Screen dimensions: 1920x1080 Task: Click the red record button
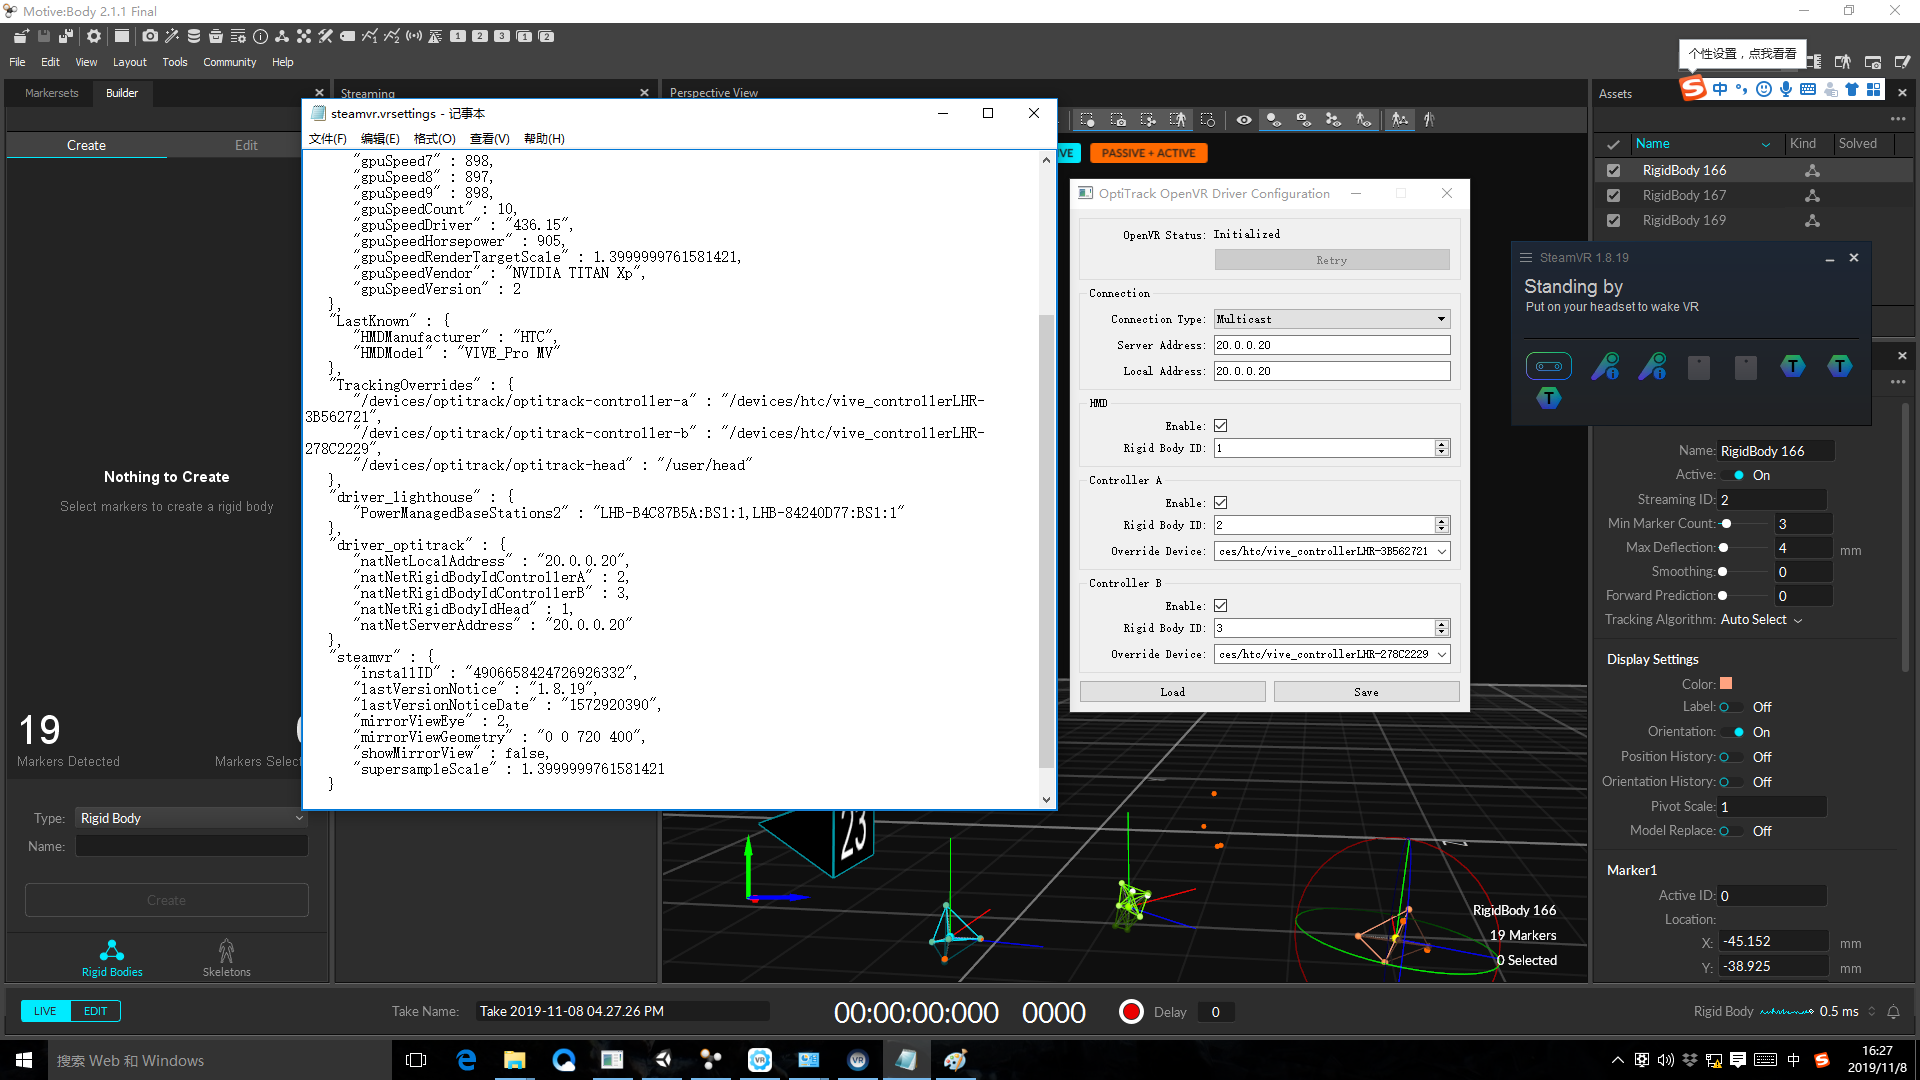1131,1012
